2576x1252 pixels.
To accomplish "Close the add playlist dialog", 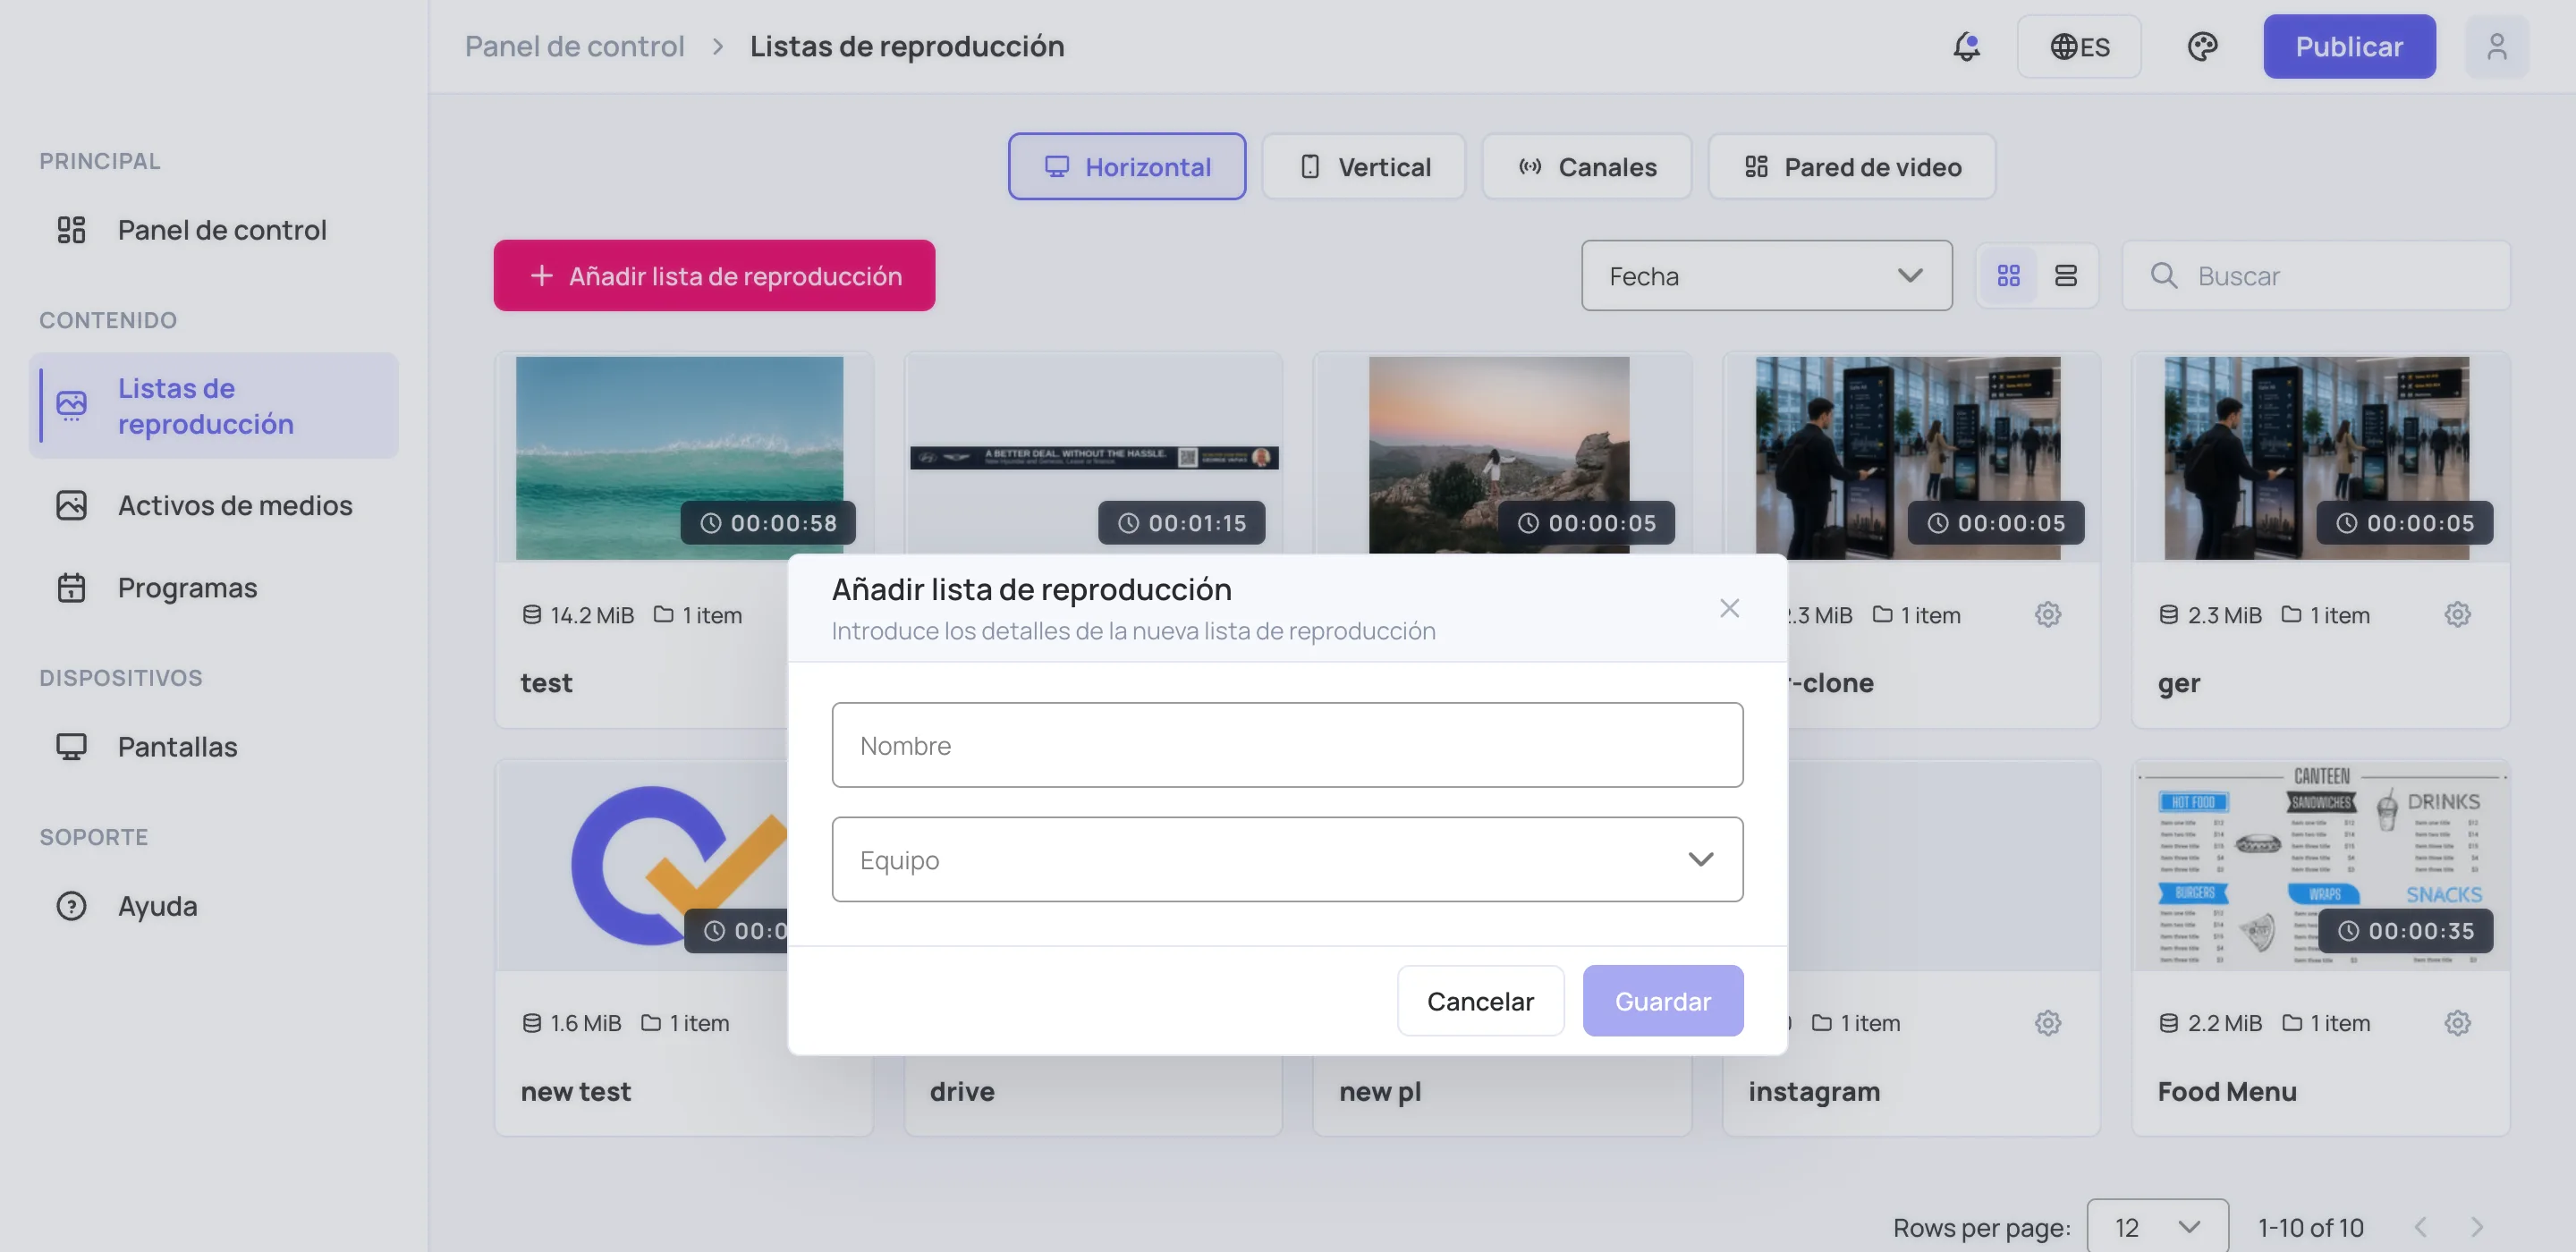I will tap(1729, 608).
